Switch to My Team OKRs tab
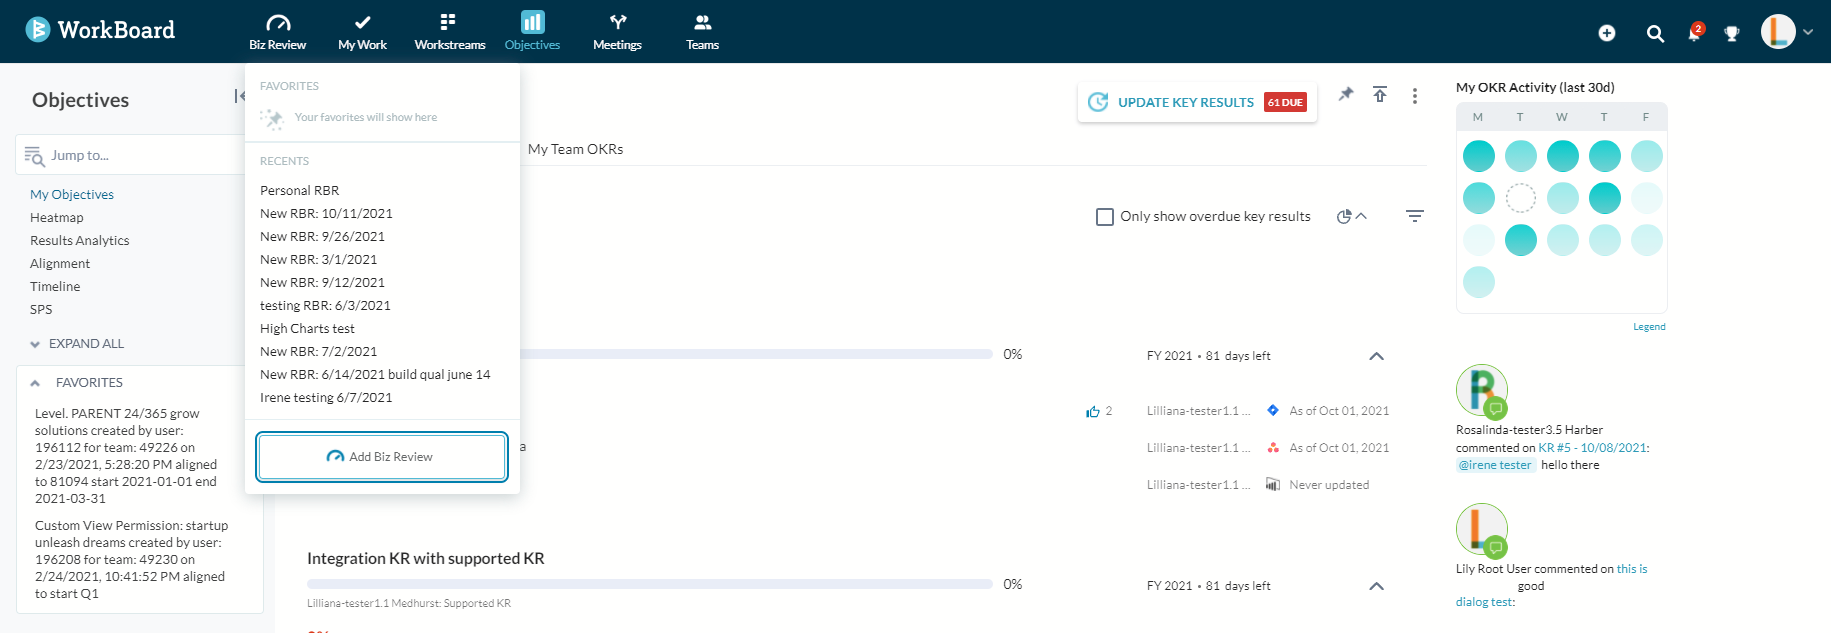 pyautogui.click(x=575, y=149)
